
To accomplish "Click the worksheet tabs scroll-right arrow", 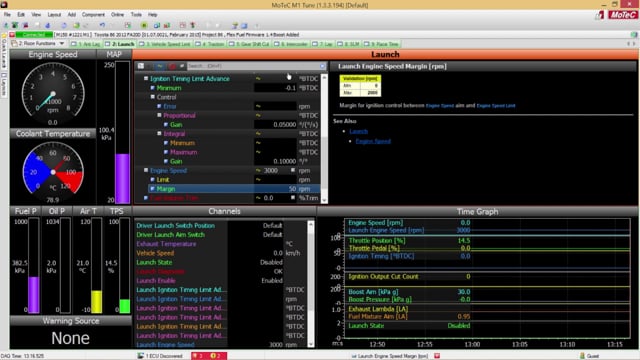I will pos(635,44).
